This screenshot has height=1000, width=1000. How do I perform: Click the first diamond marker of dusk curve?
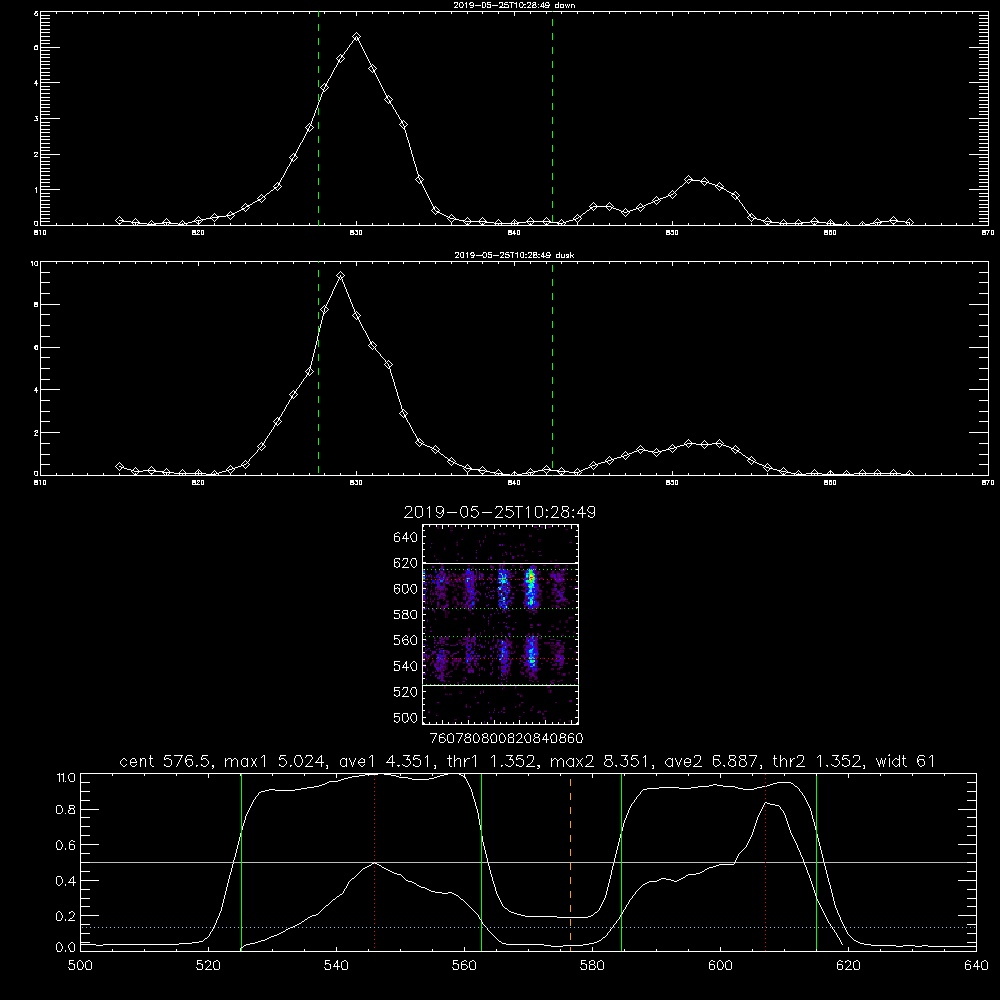point(119,467)
